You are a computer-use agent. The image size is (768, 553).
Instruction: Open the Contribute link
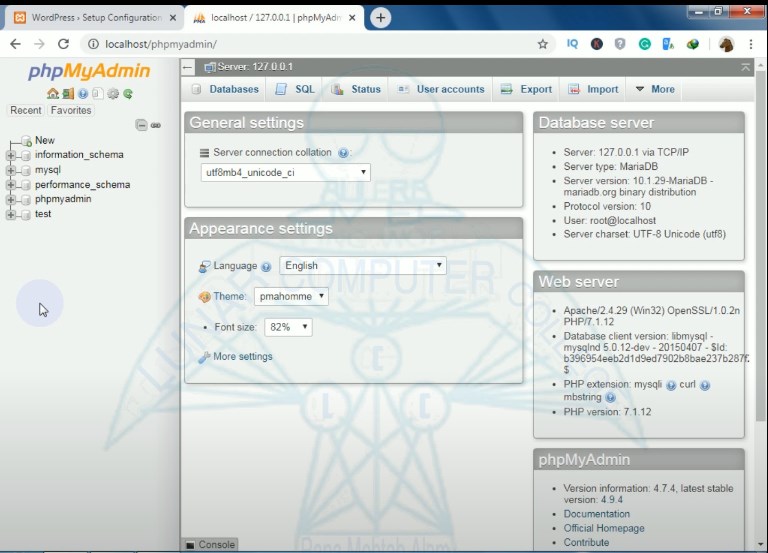[586, 542]
